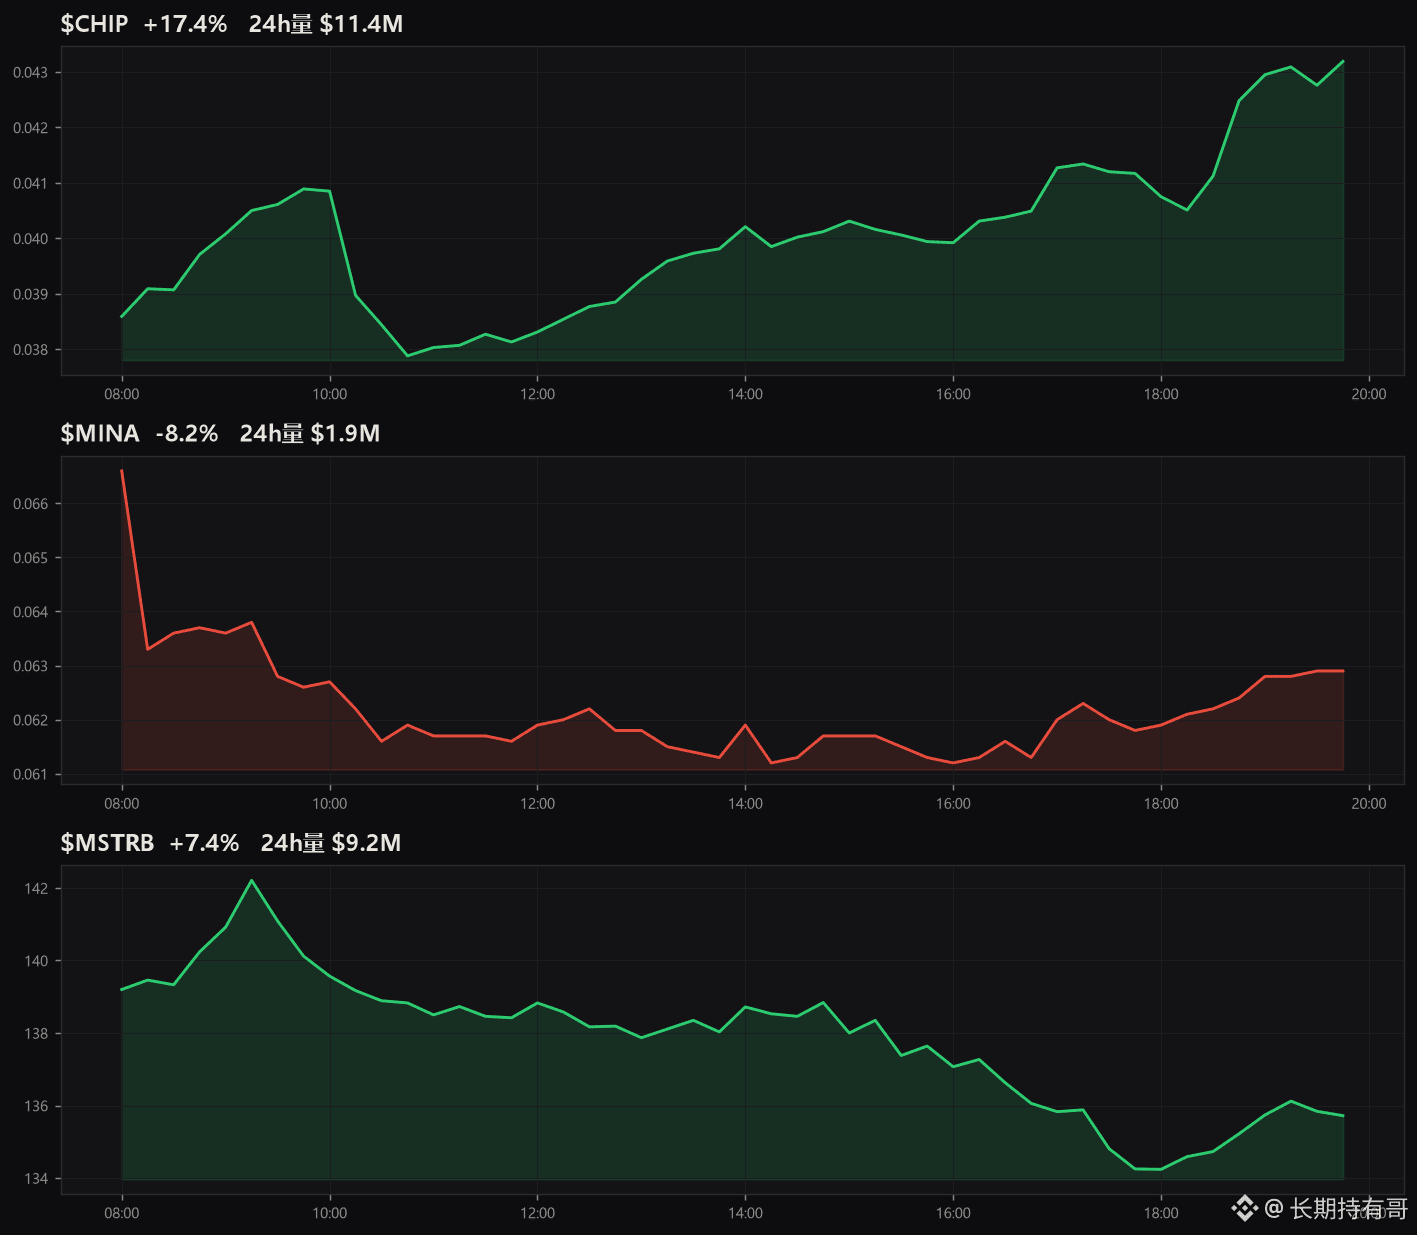Select 10:00 on the $MSTRB time axis
The width and height of the screenshot is (1417, 1235).
330,1213
